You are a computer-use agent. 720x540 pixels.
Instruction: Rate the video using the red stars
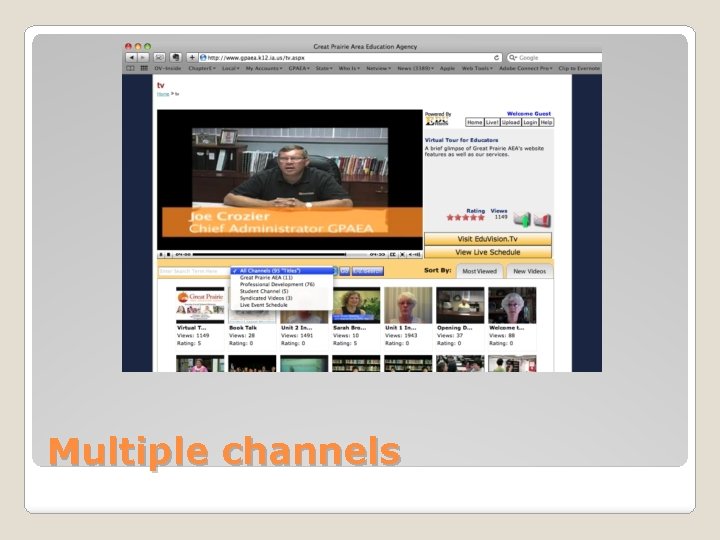point(465,218)
